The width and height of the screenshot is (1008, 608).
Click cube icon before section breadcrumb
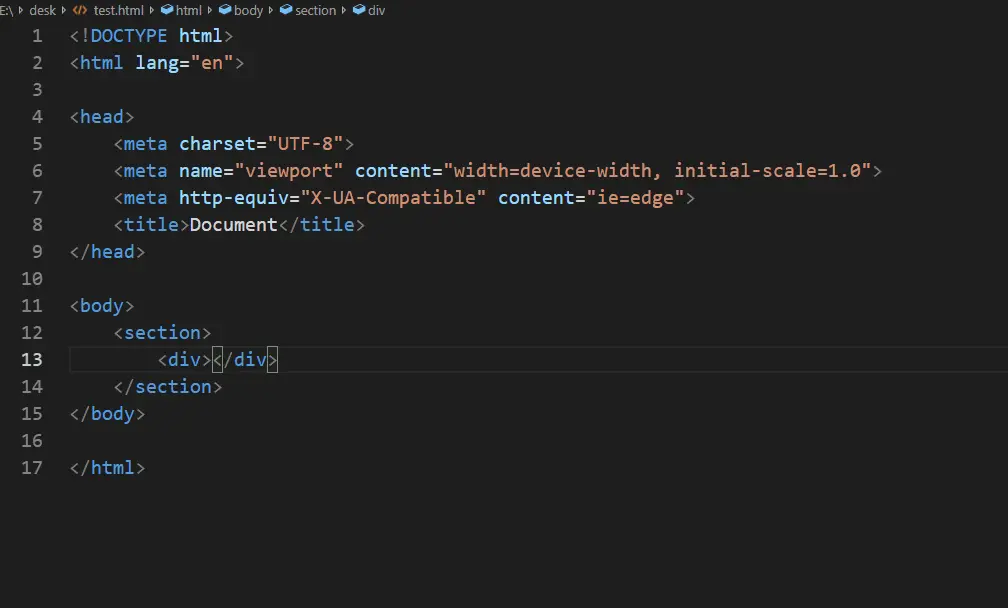click(286, 10)
